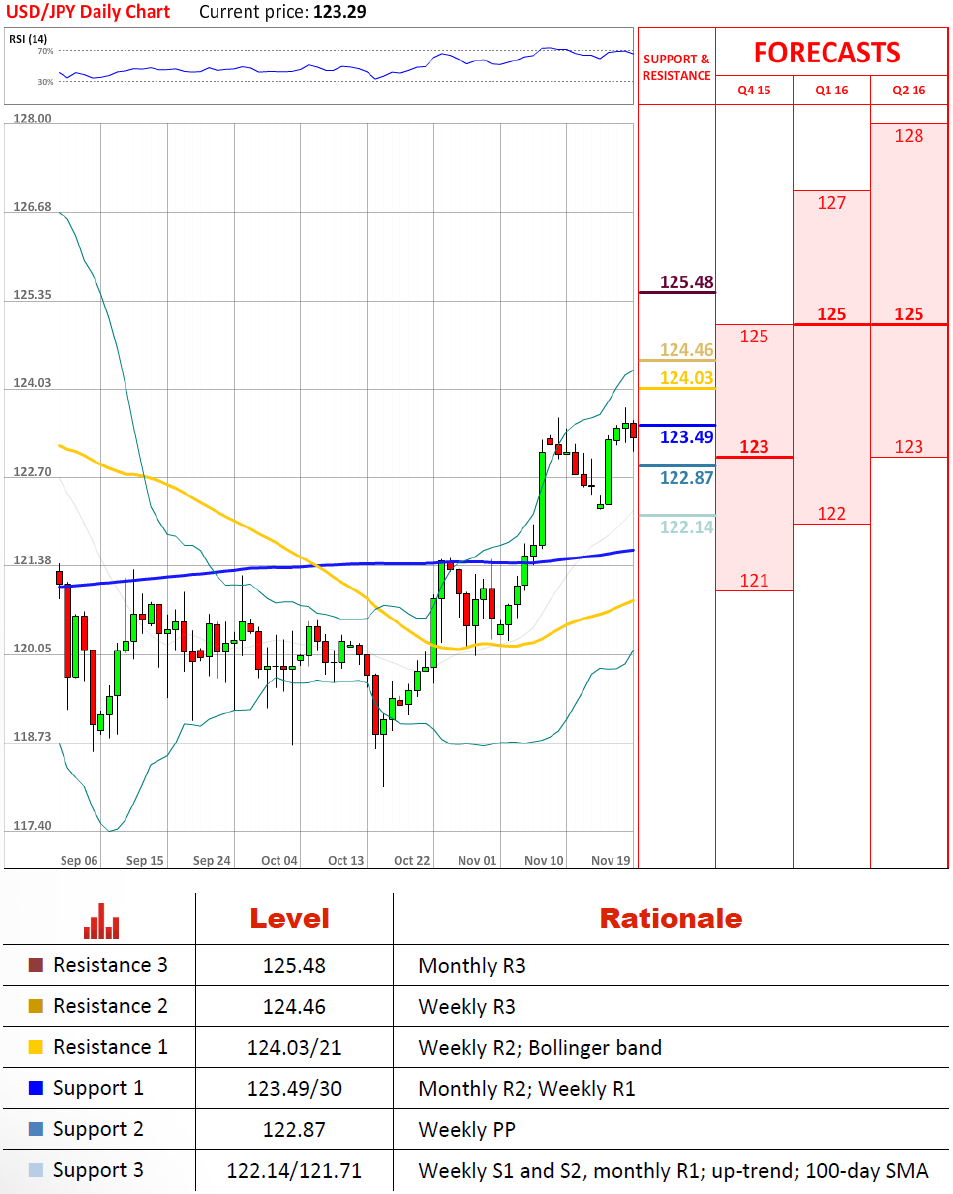Click the 117.40 price axis label
The width and height of the screenshot is (953, 1194).
(32, 825)
